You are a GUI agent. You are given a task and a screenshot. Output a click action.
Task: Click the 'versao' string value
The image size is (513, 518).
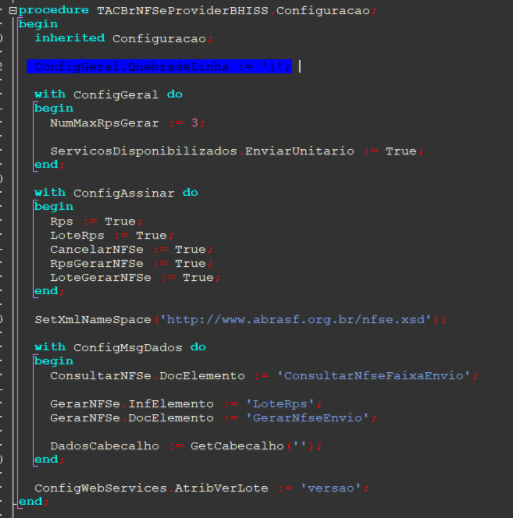point(331,488)
